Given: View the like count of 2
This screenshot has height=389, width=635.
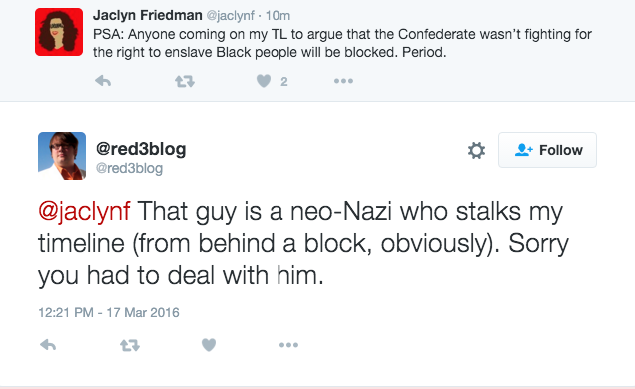Looking at the screenshot, I should (x=283, y=82).
